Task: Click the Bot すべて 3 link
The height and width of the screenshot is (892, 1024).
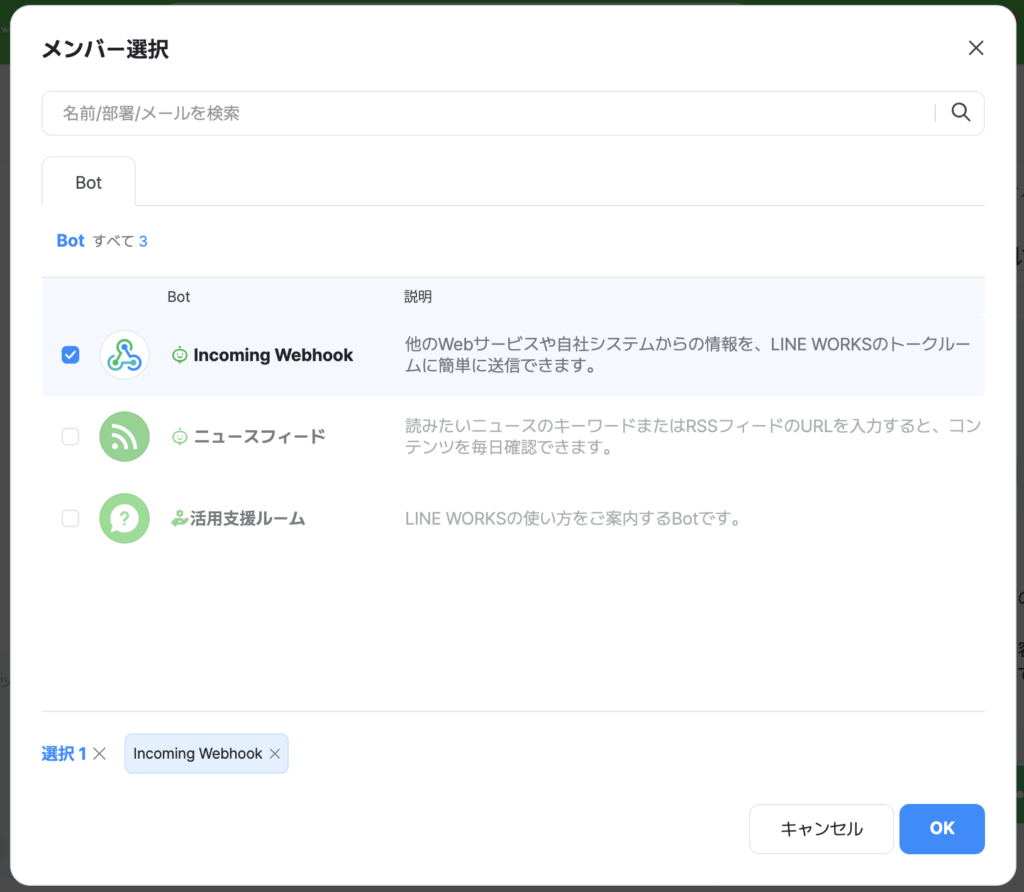Action: [x=102, y=241]
